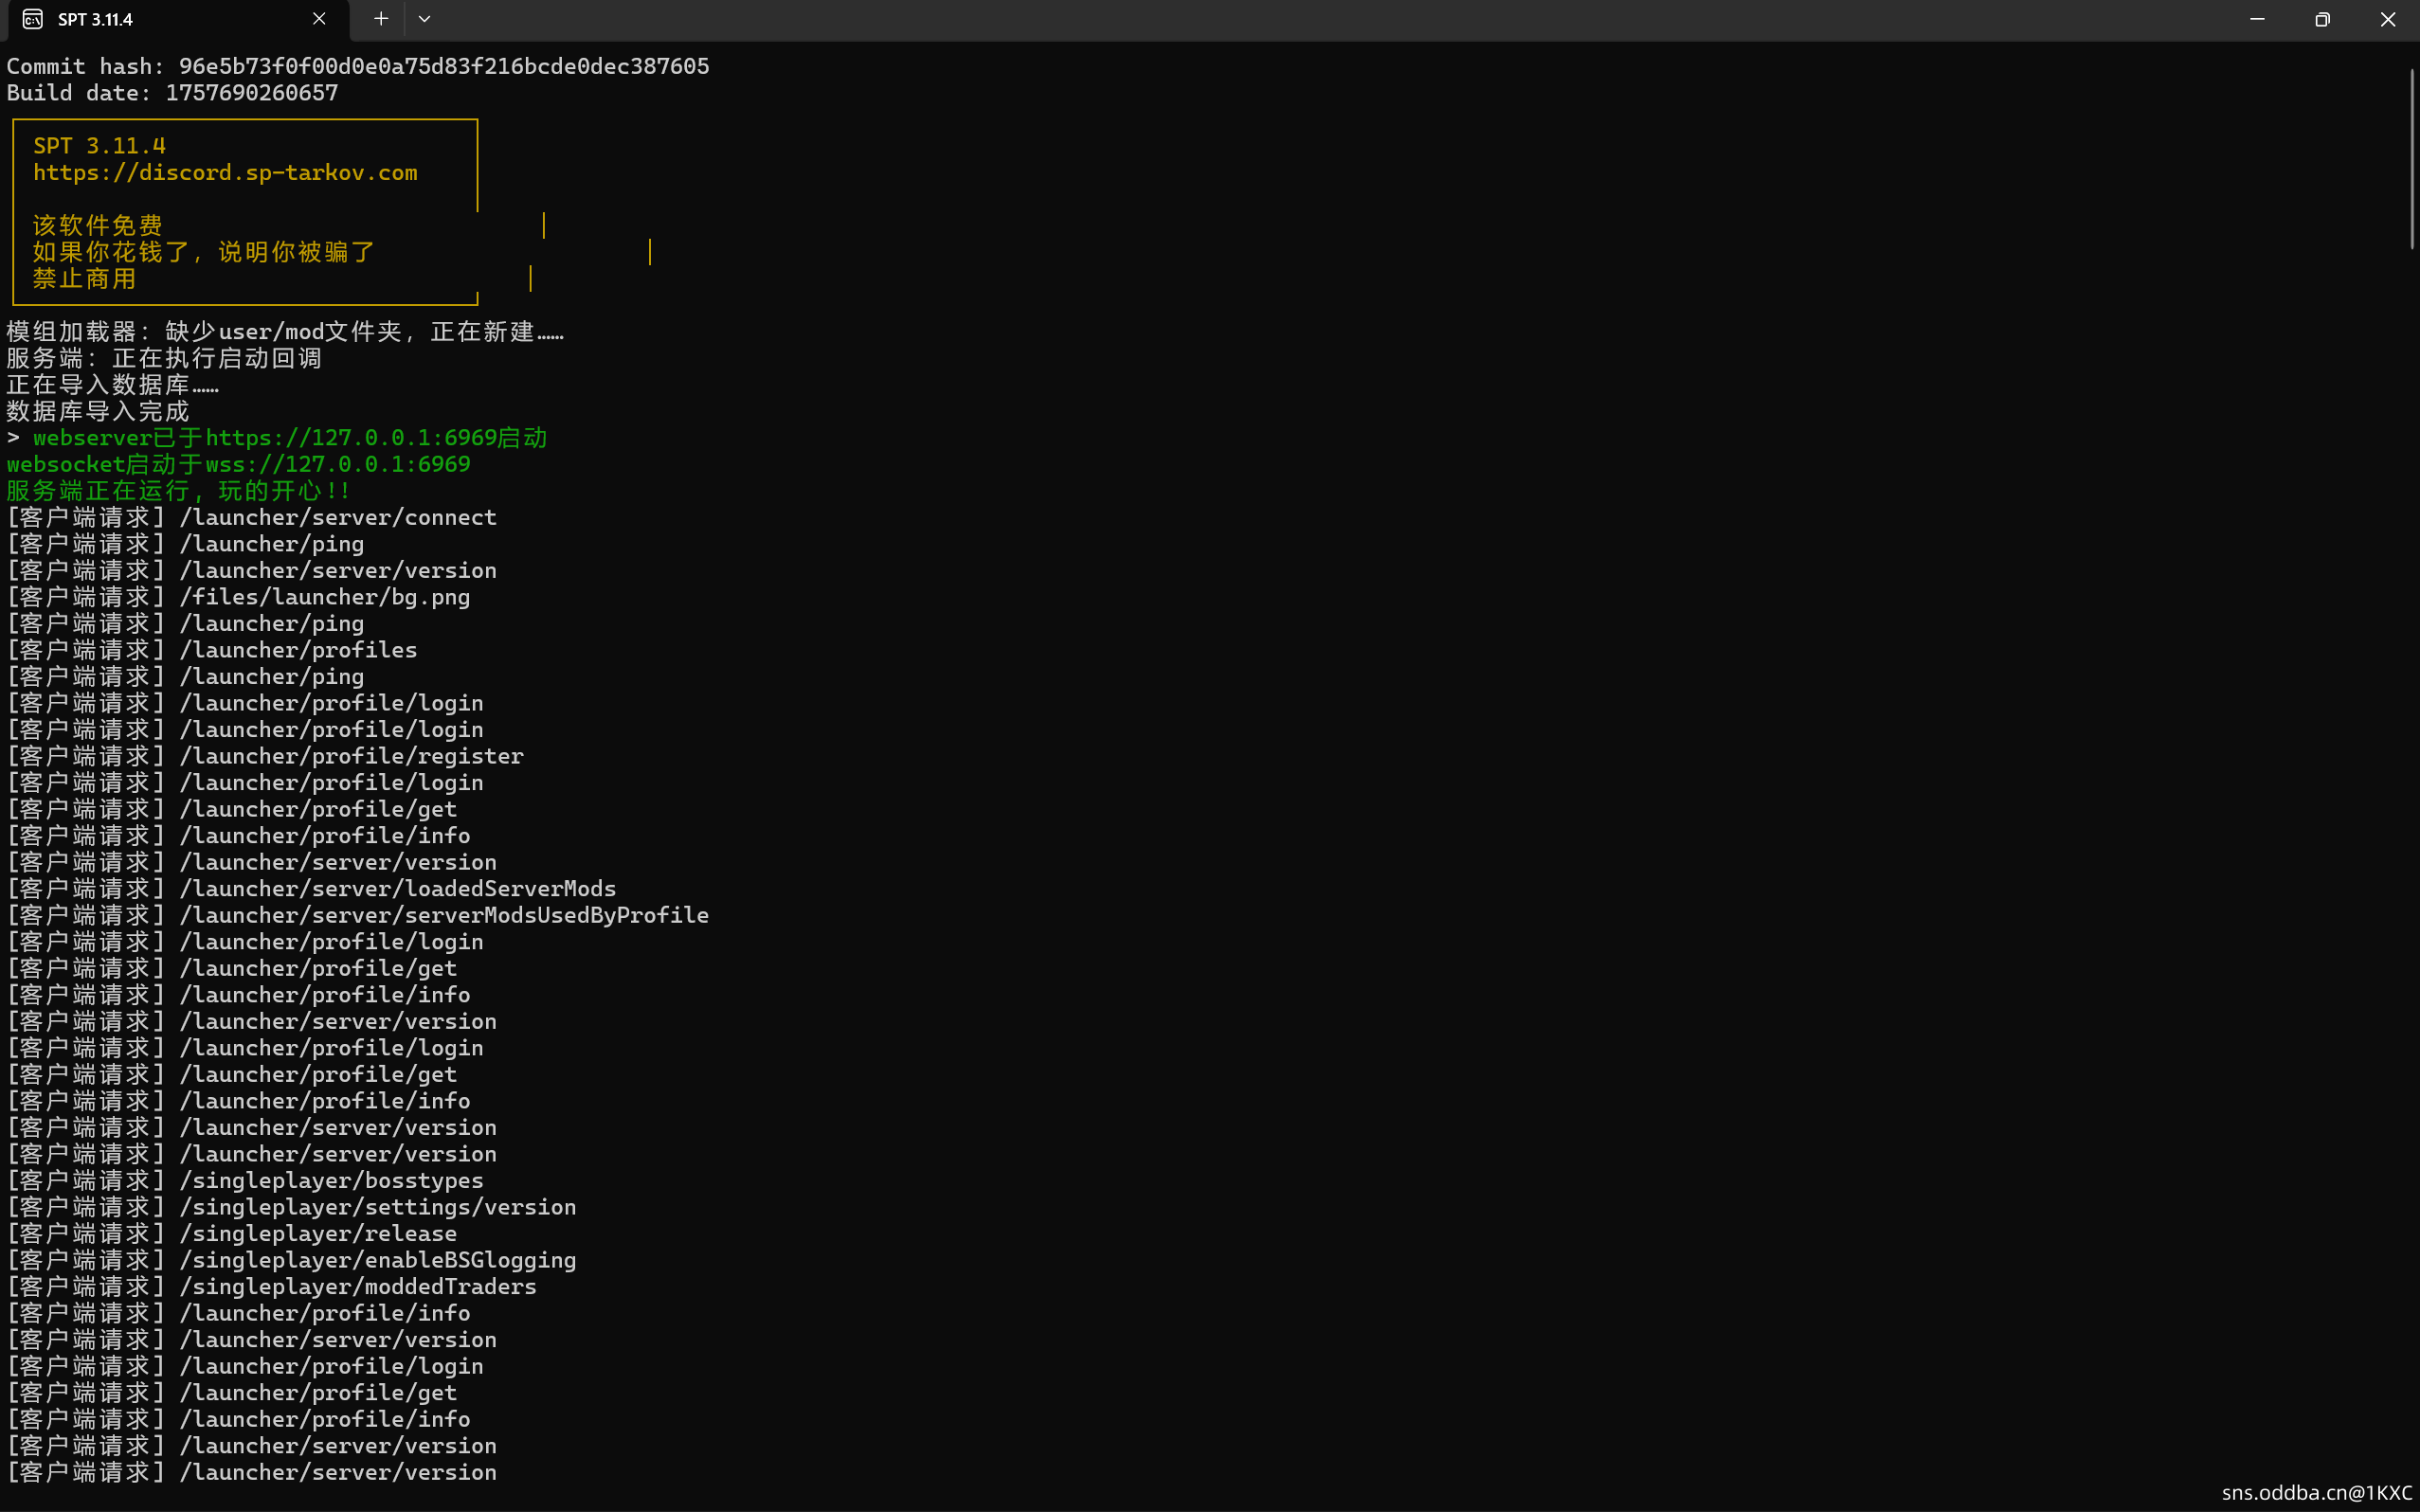Click the vertical scrollbar thumb

pos(2411,160)
